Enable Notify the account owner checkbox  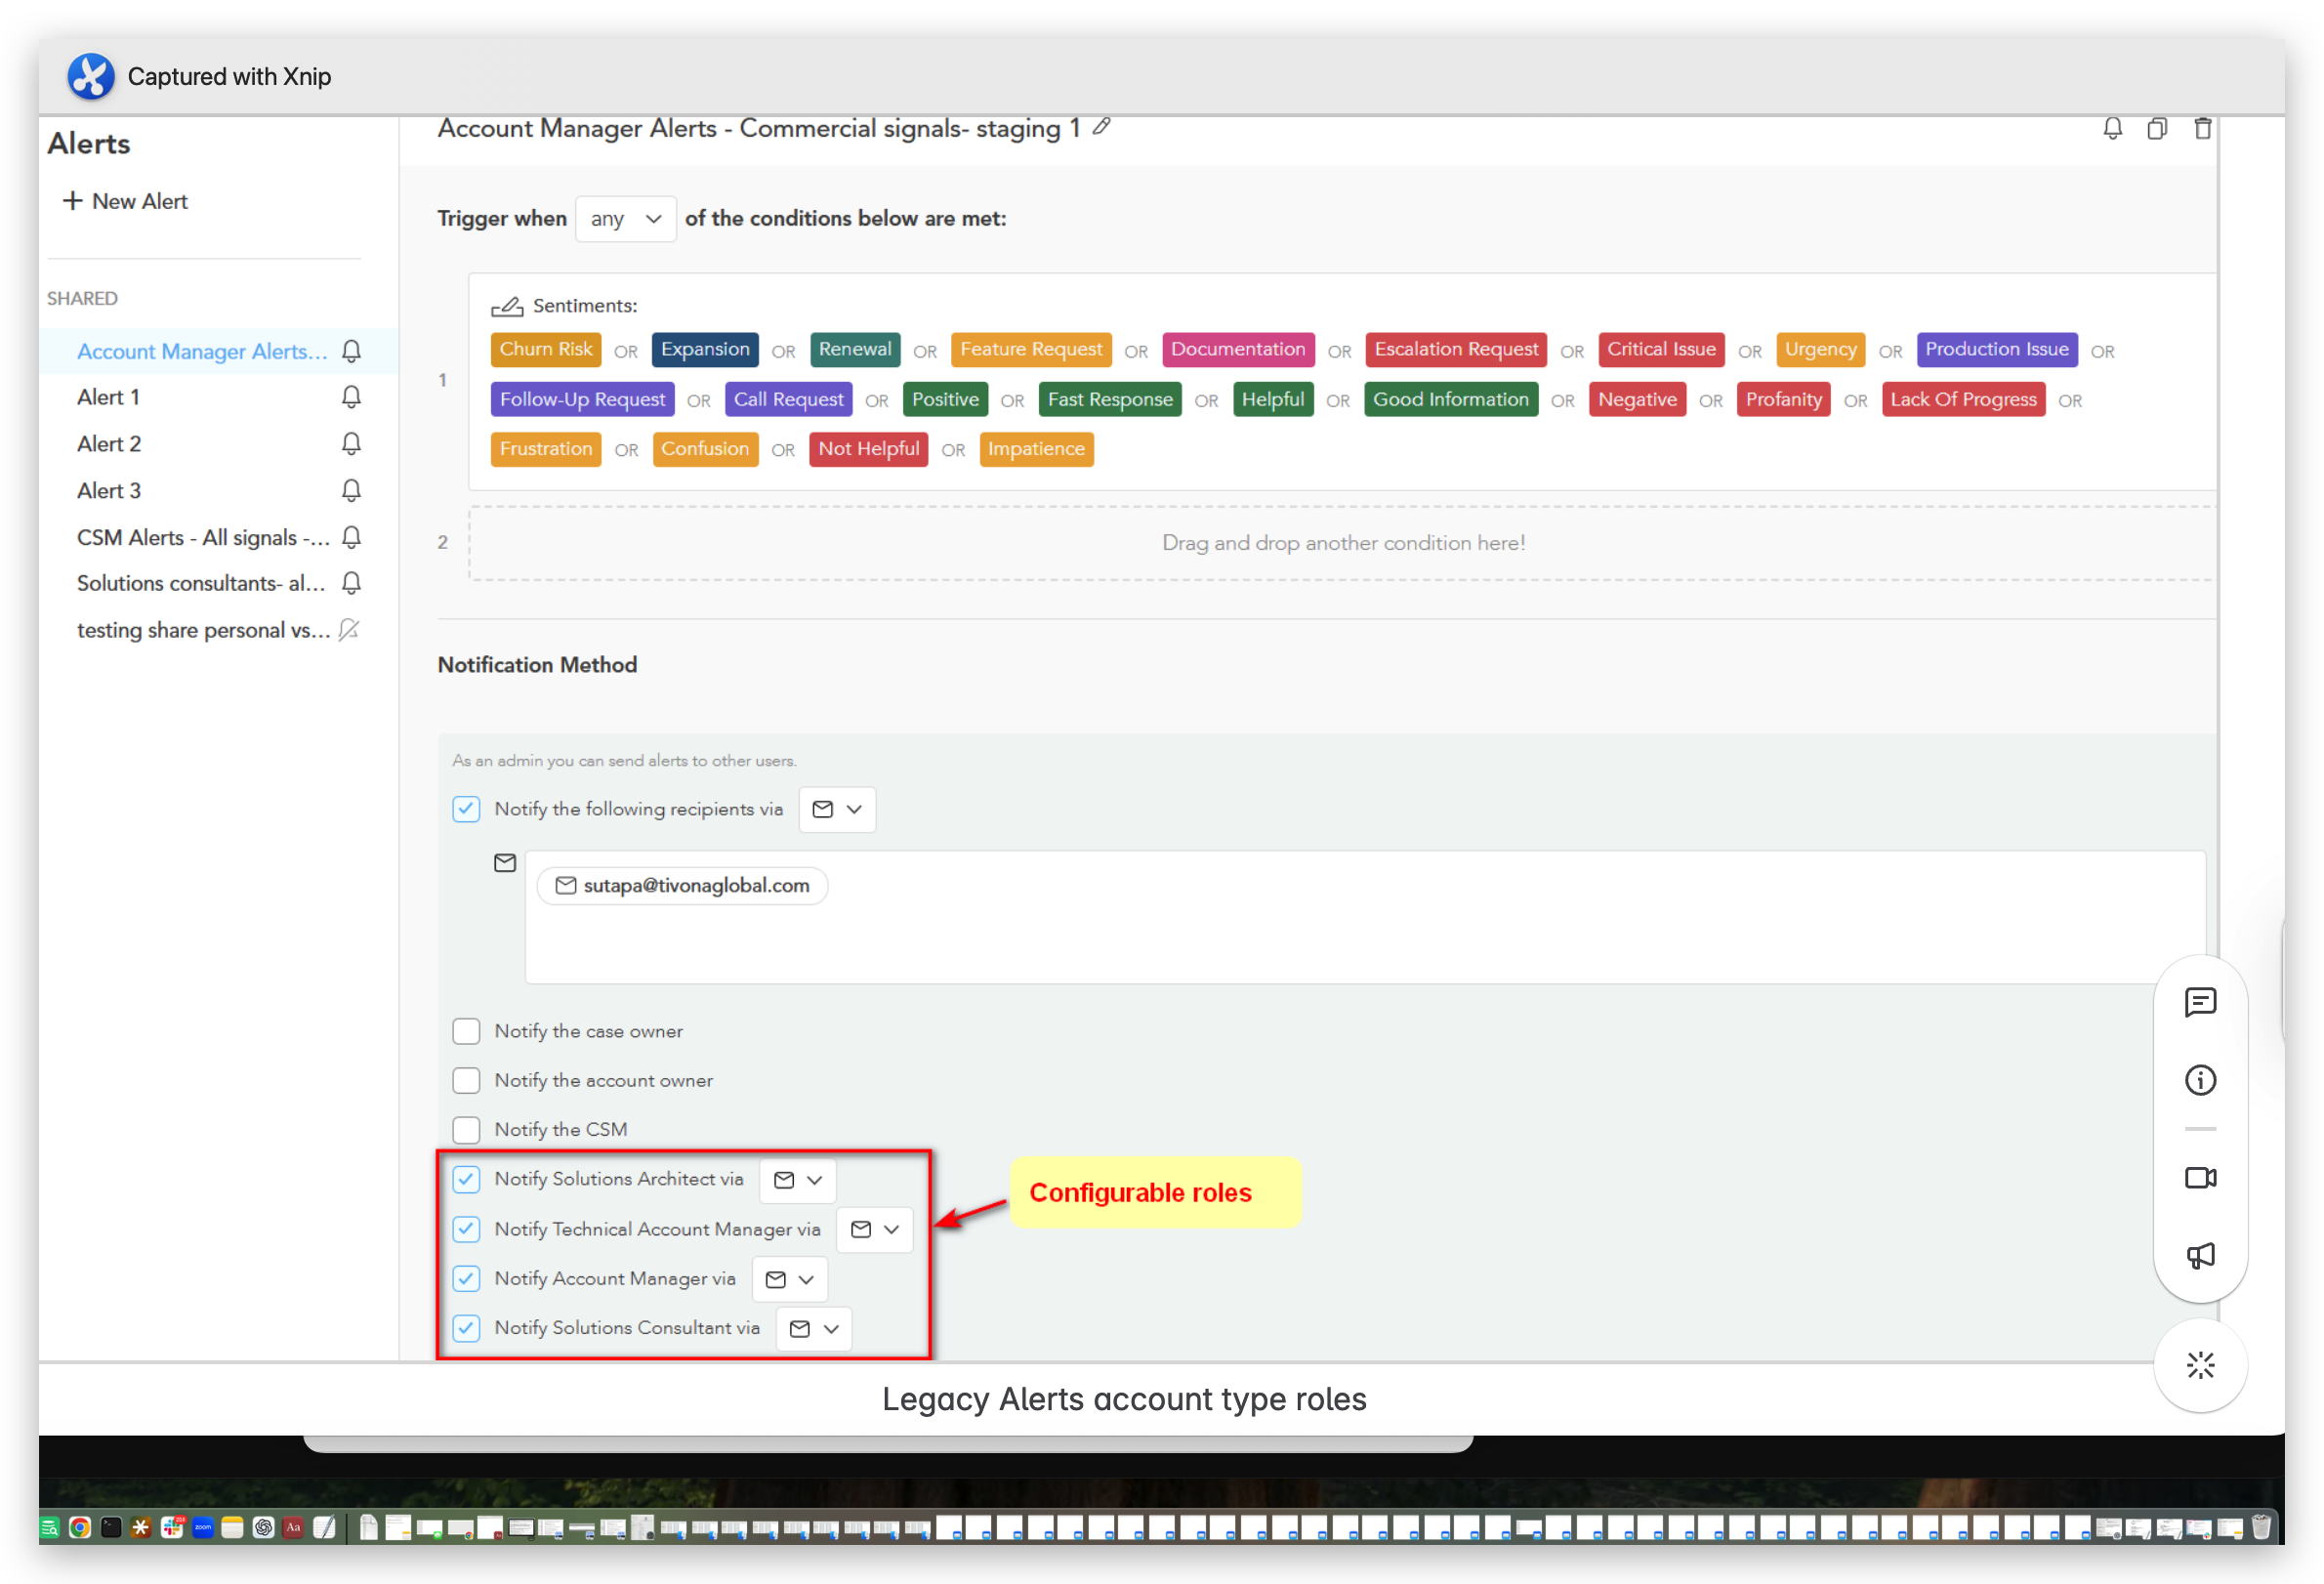466,1080
